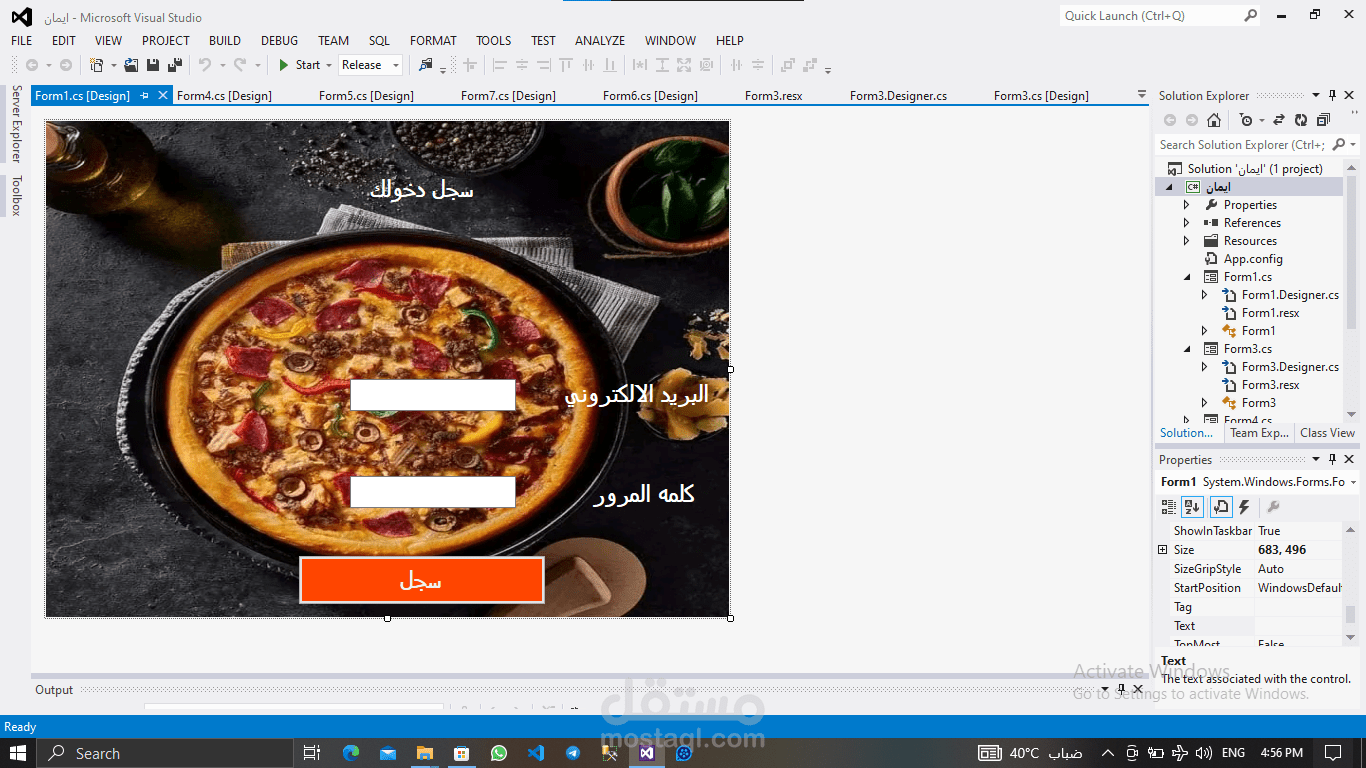This screenshot has width=1366, height=768.
Task: Toggle auto-hide pin on Solution Explorer panel
Action: pyautogui.click(x=1332, y=96)
